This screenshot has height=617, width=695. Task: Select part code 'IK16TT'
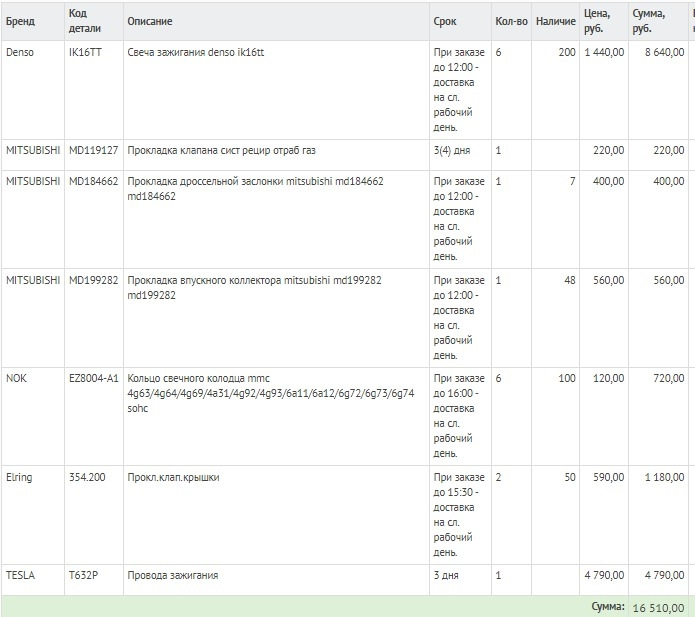coord(85,52)
